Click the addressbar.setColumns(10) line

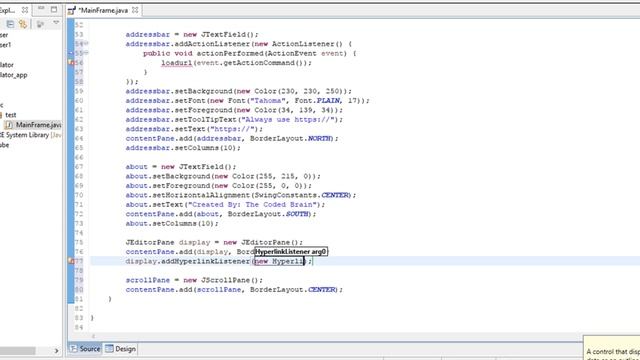(x=183, y=148)
